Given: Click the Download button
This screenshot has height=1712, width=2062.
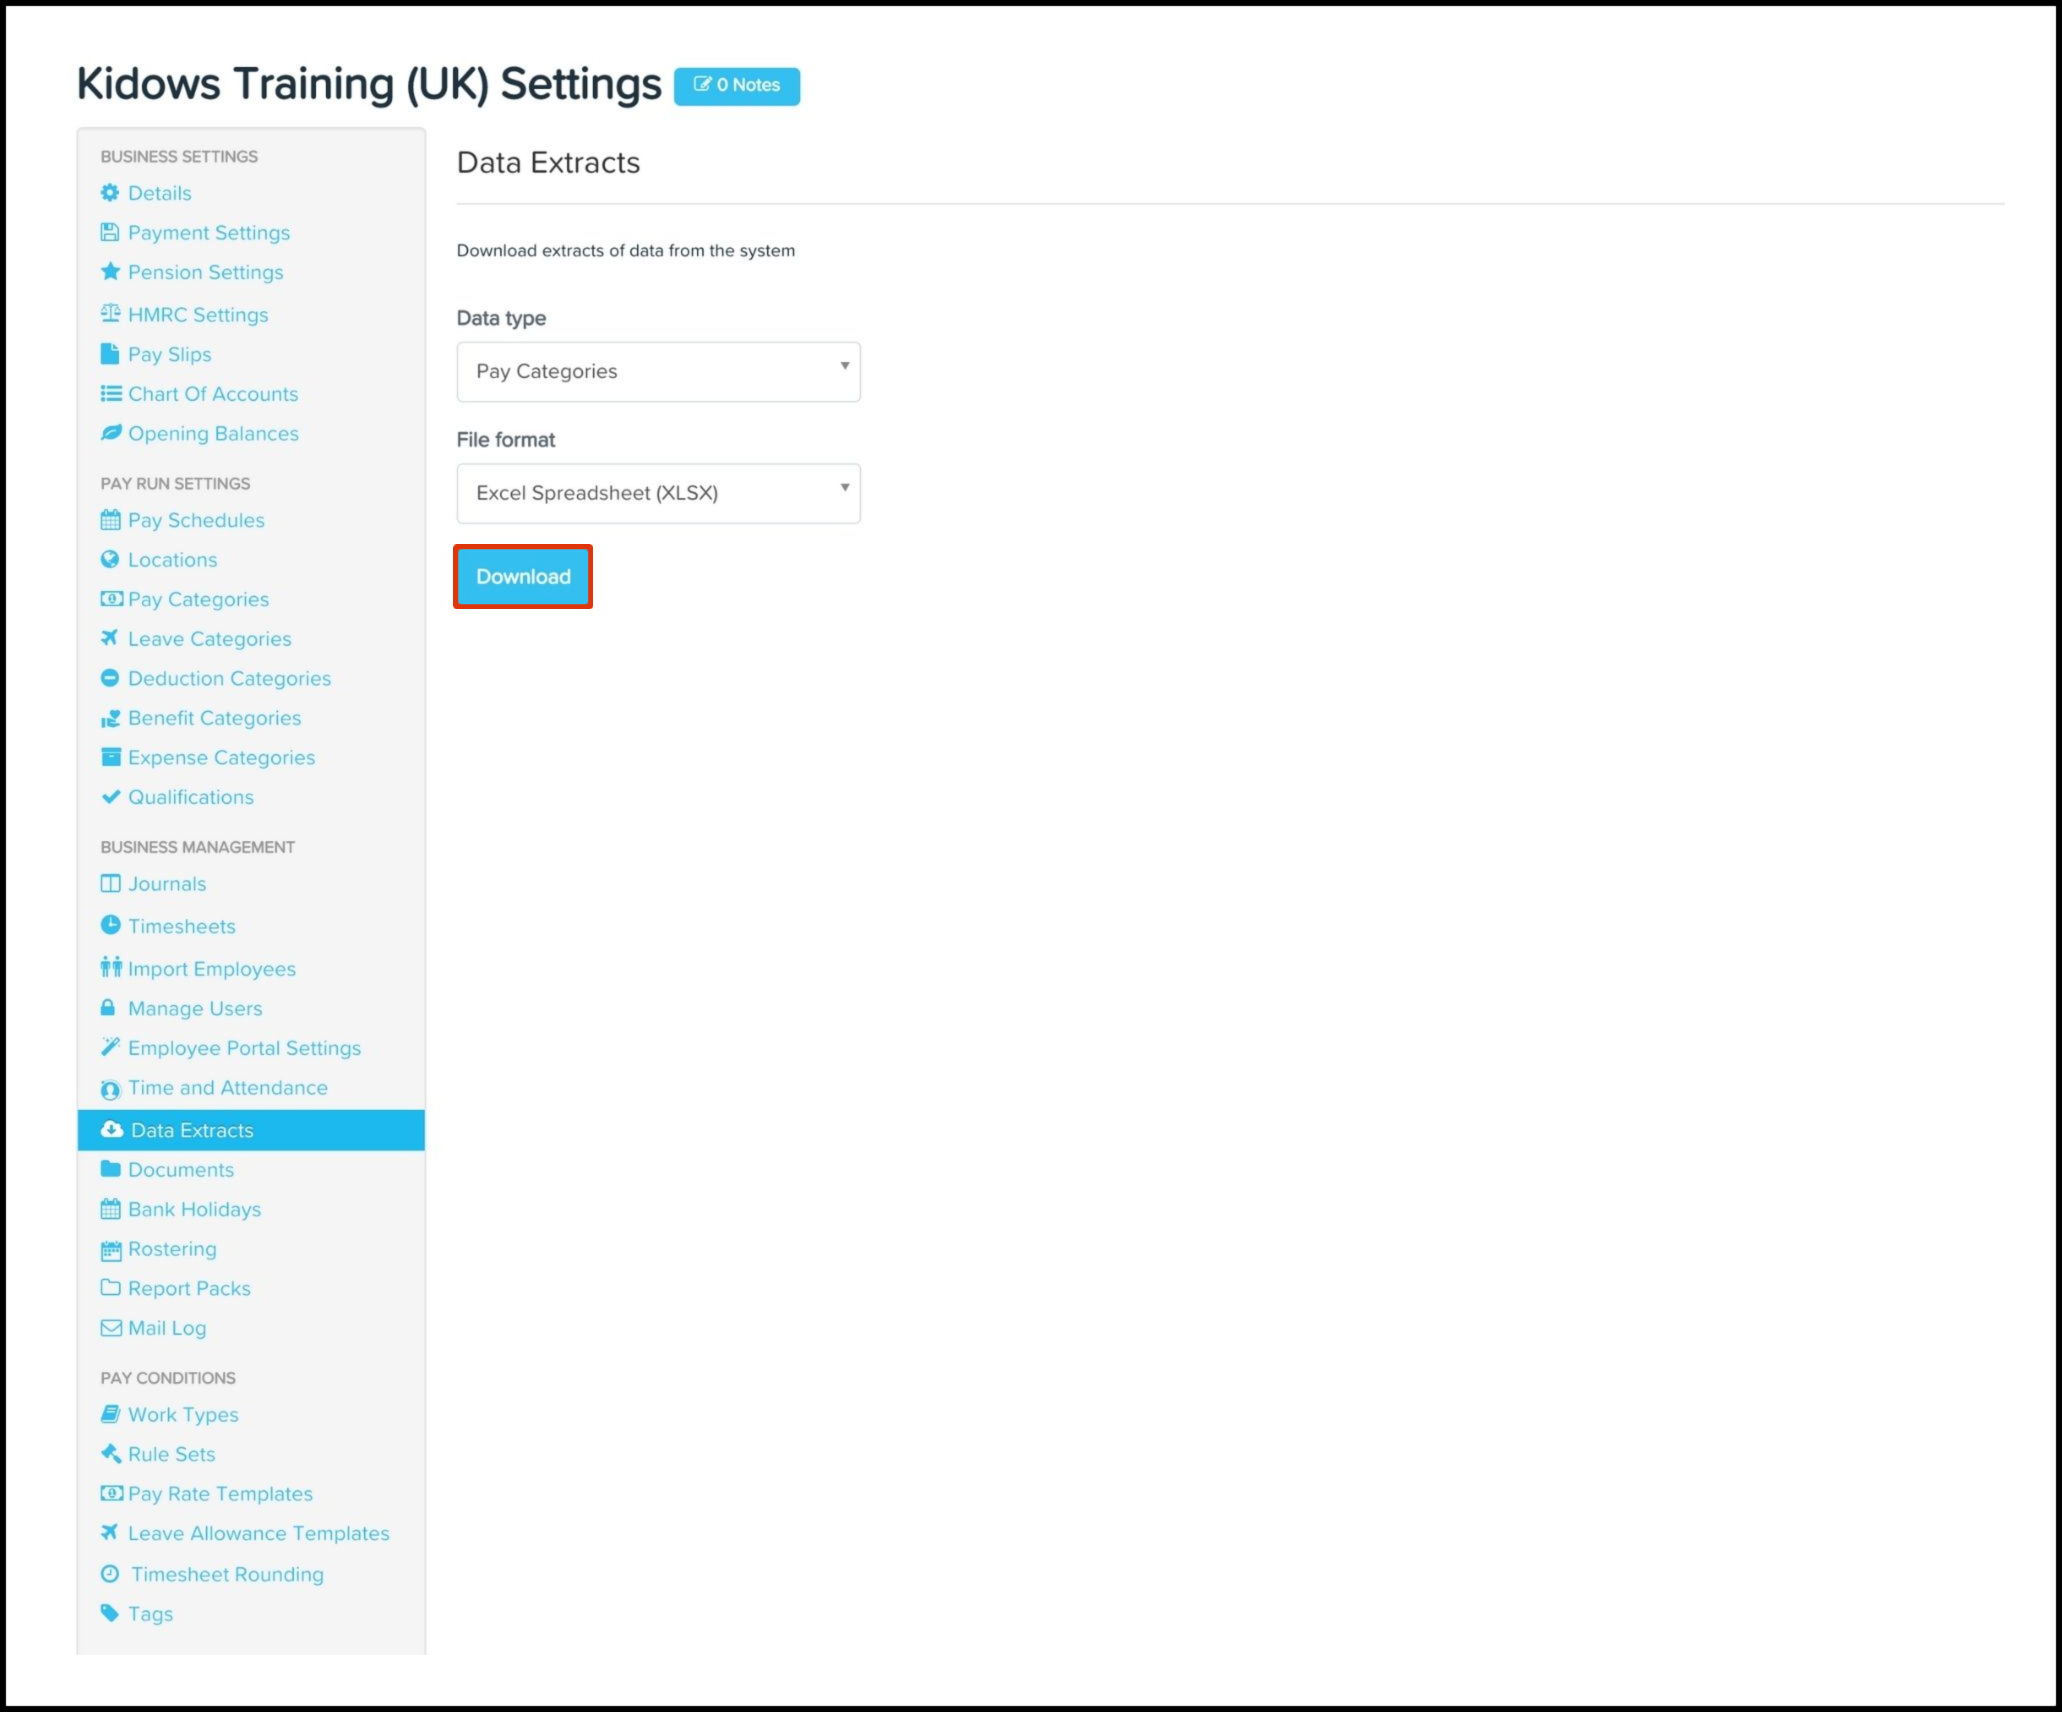Looking at the screenshot, I should coord(523,576).
